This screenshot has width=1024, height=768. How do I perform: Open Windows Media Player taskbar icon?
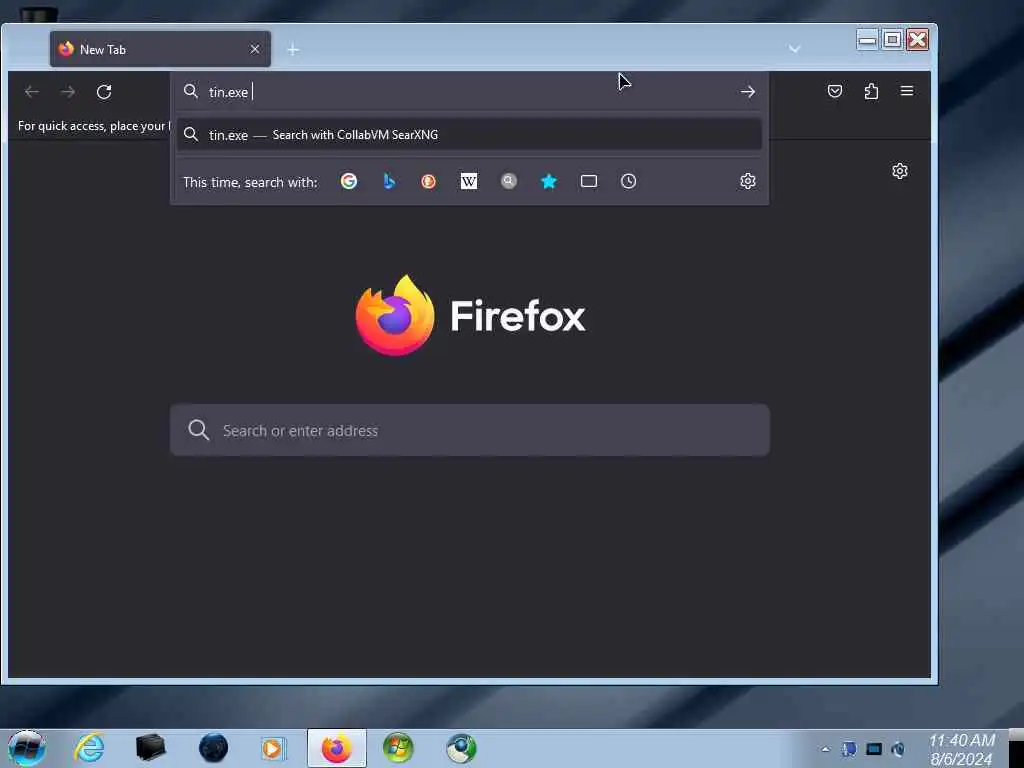point(273,748)
